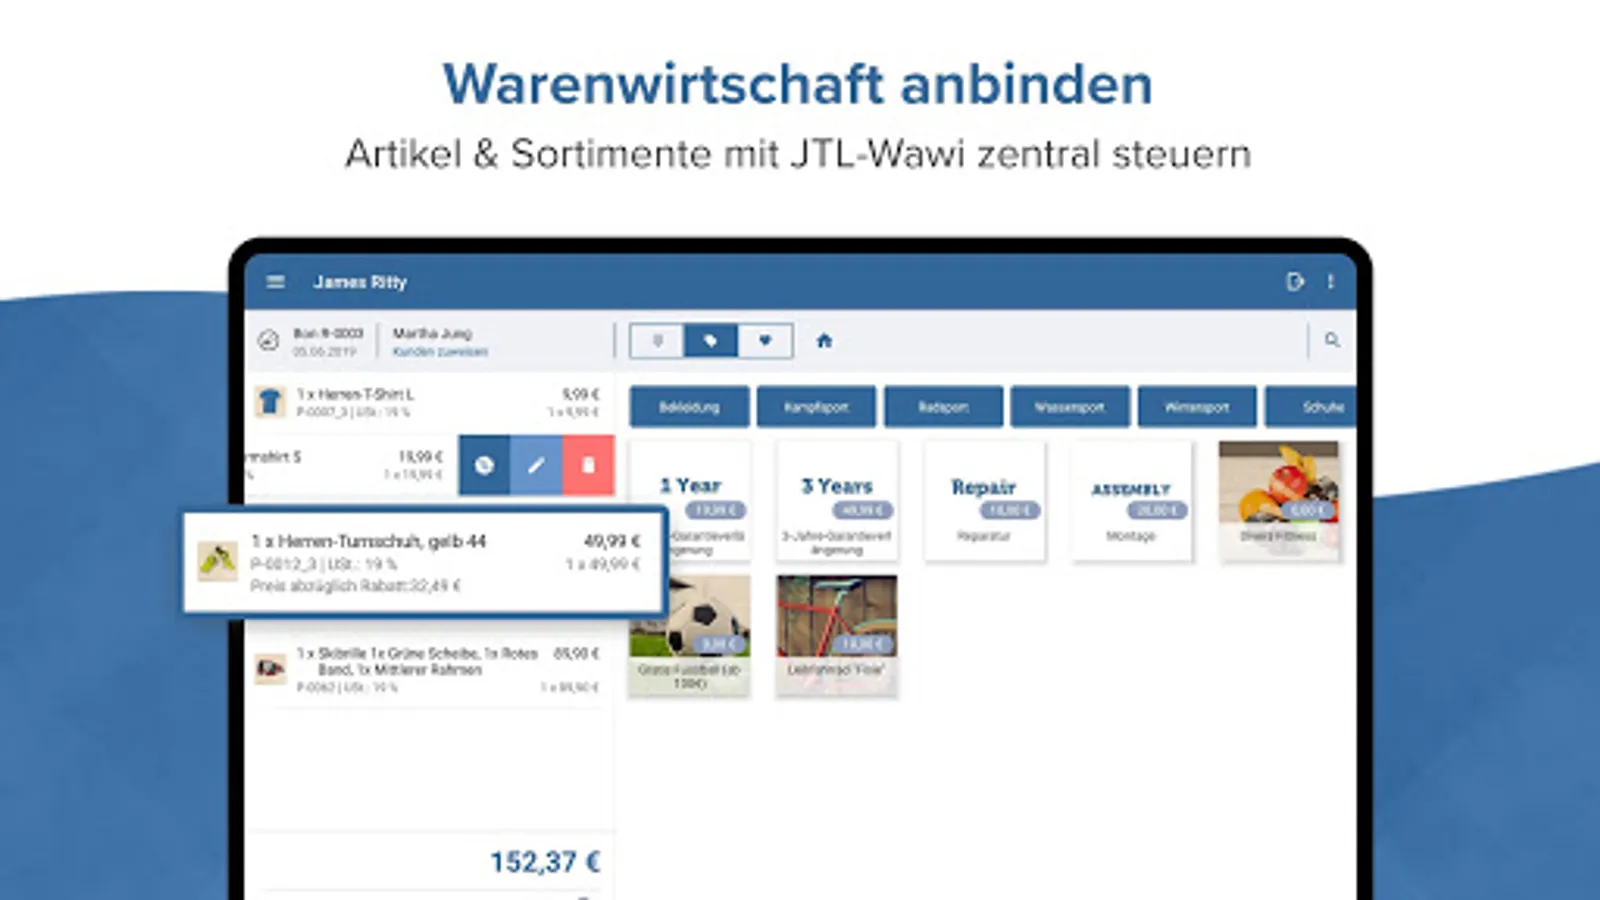Open the hamburger menu next to James Ritty
1600x900 pixels.
coord(276,282)
